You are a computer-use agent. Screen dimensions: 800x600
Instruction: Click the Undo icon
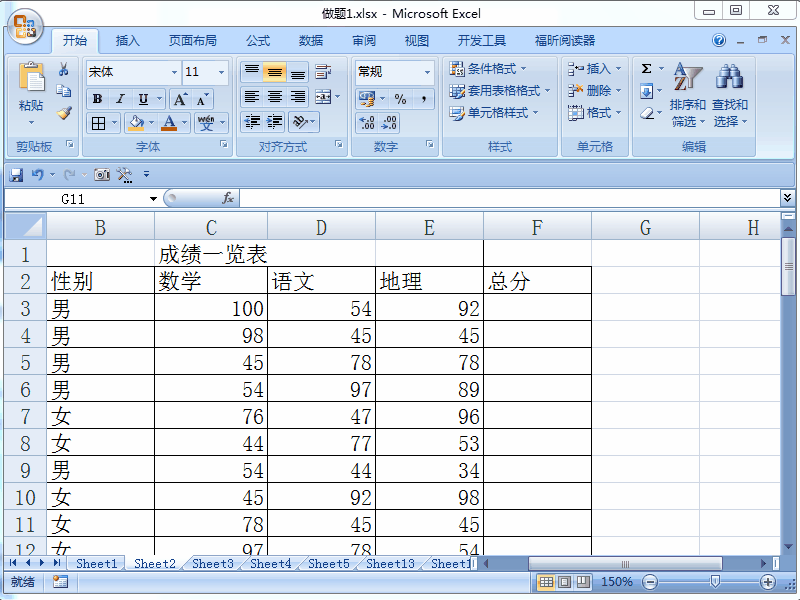point(38,174)
